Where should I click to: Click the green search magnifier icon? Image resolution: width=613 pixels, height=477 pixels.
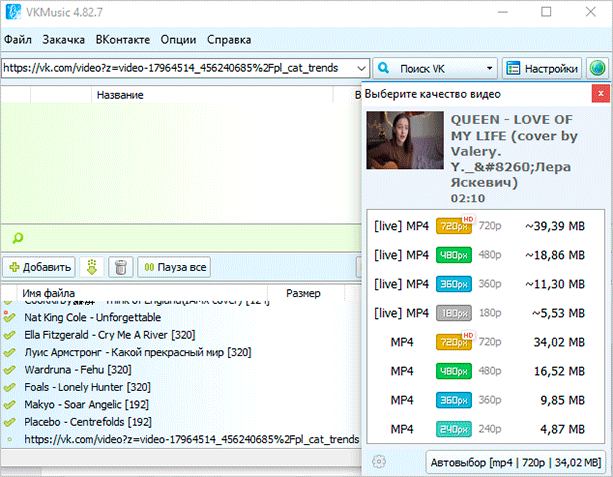[x=18, y=238]
